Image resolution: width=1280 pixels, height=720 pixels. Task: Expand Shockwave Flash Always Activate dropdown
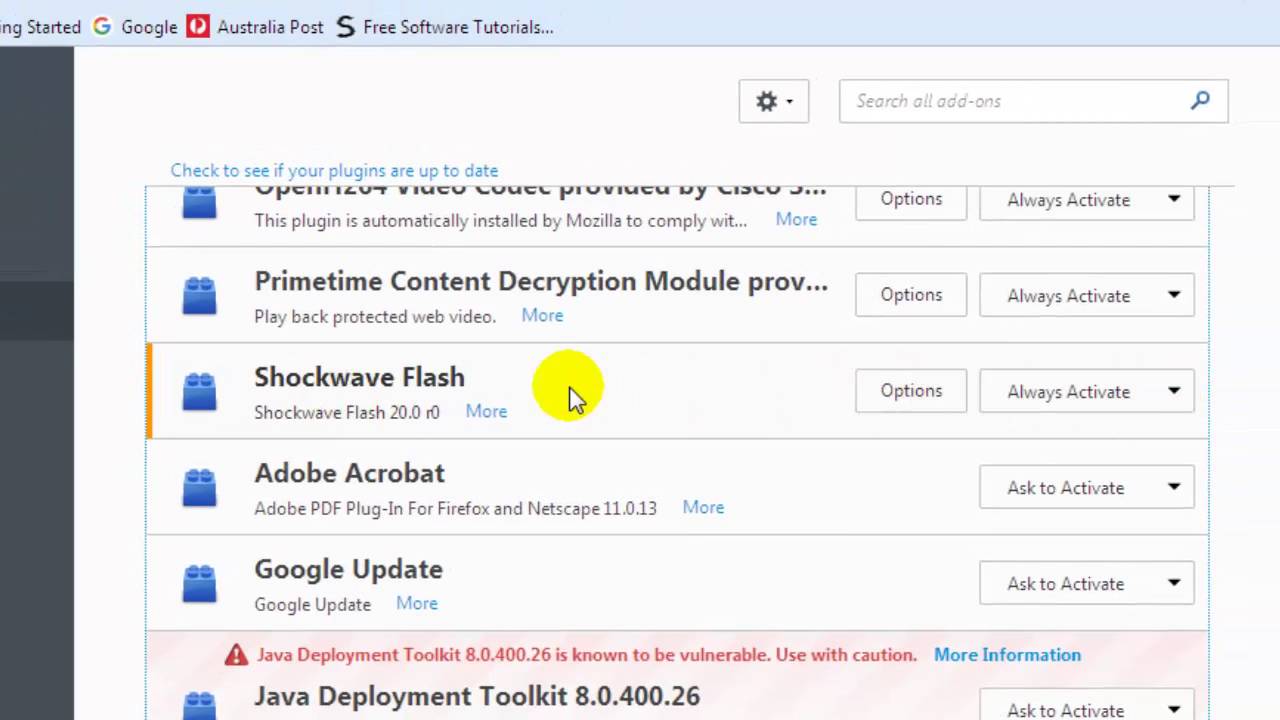[x=1087, y=392]
